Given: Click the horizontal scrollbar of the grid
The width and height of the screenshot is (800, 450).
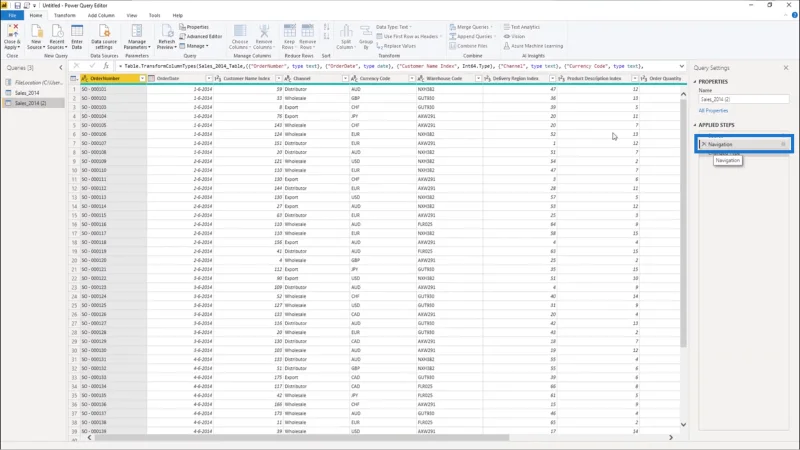Looking at the screenshot, I should click(x=302, y=437).
